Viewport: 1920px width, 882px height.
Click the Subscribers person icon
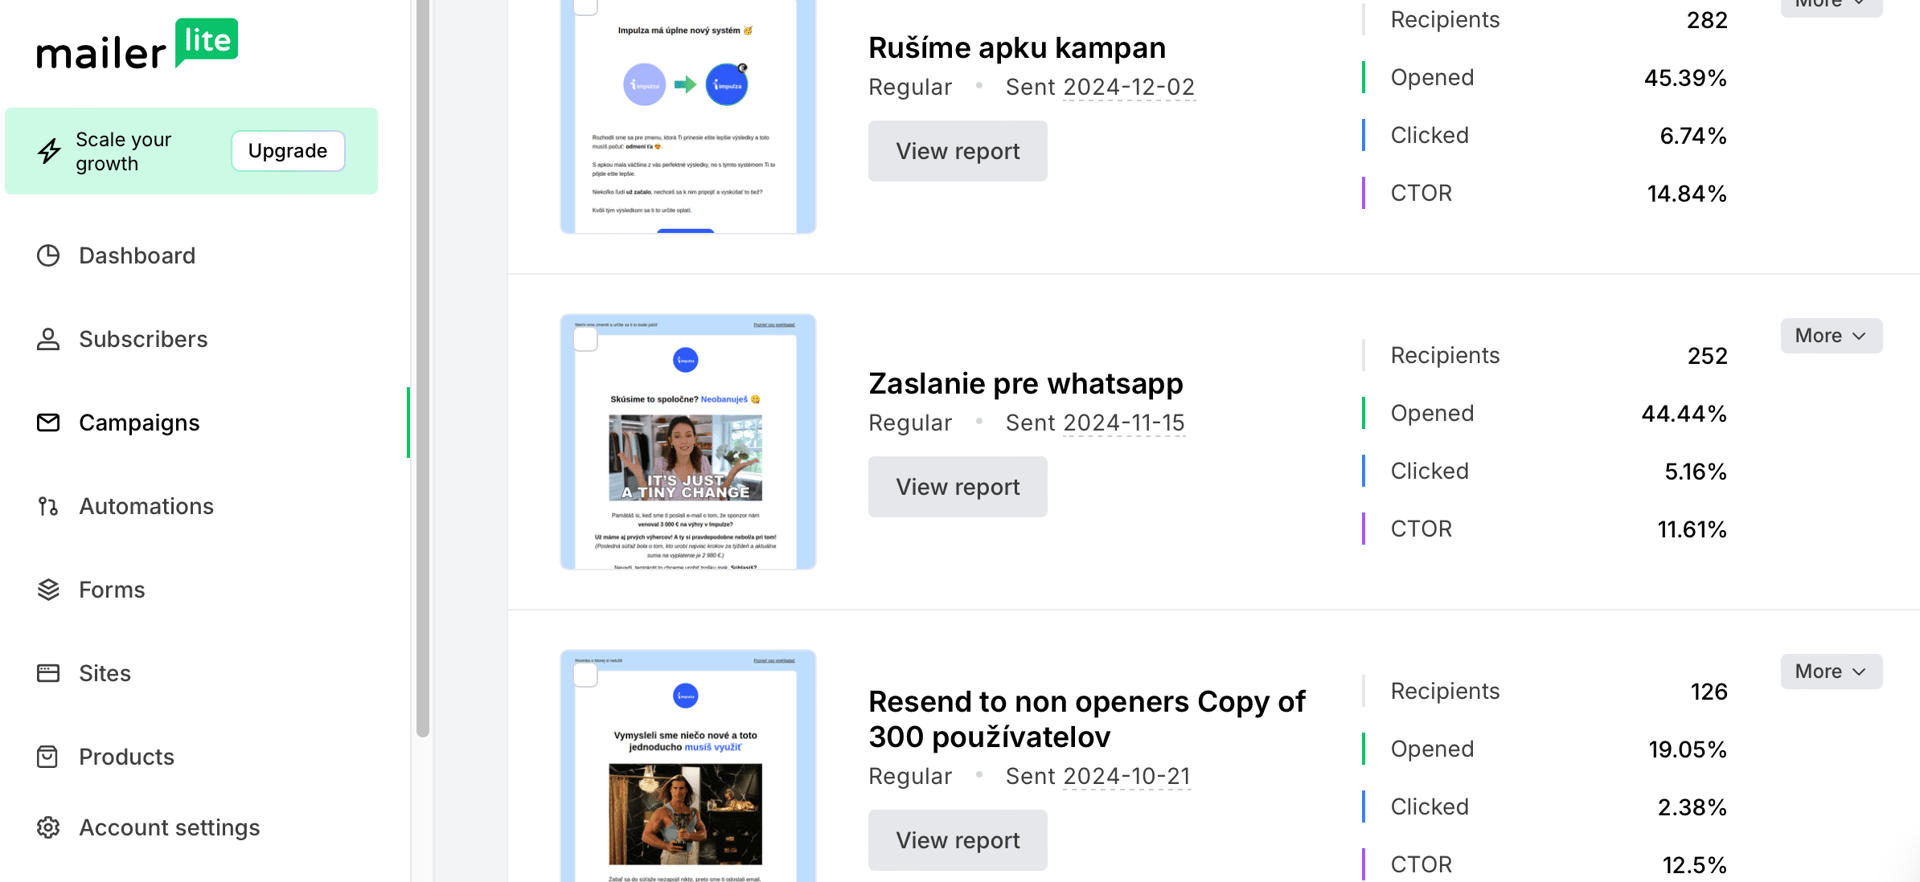pos(48,339)
